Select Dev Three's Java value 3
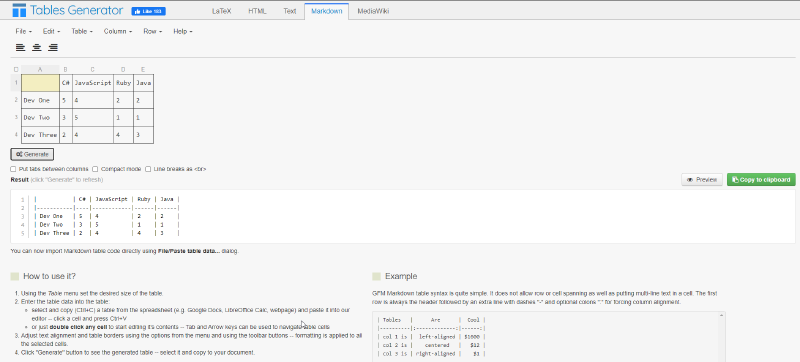 click(x=143, y=135)
